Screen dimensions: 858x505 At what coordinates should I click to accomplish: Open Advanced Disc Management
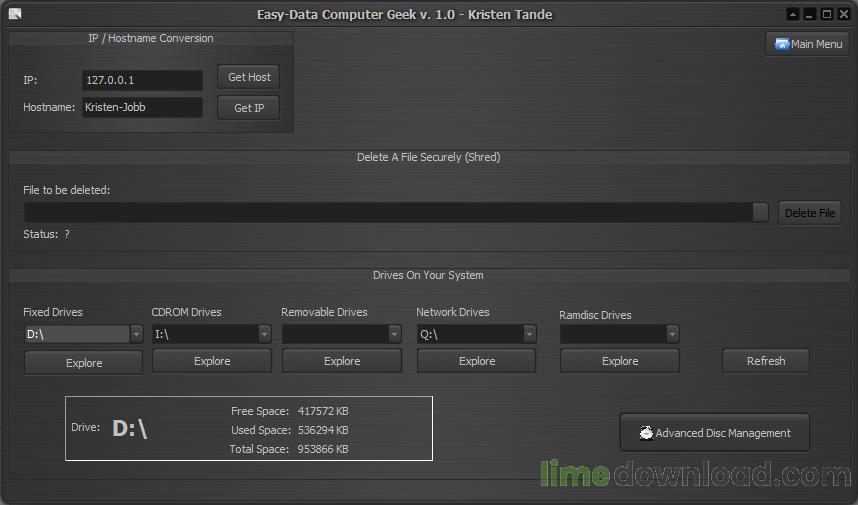pos(715,433)
